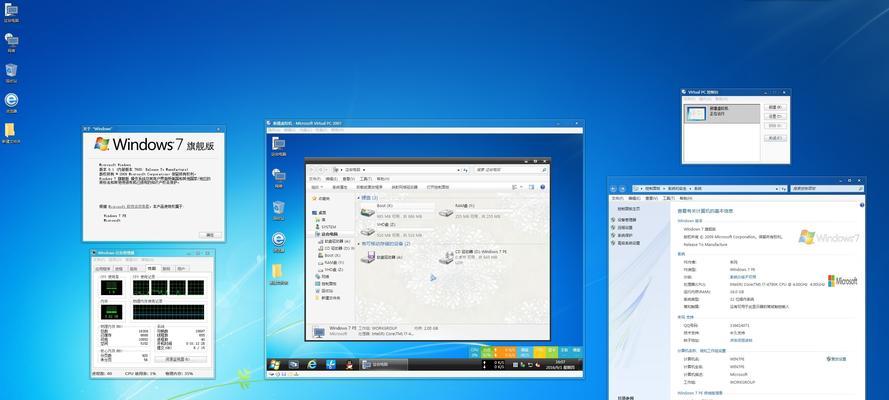889x400 pixels.
Task: Open the view options dropdown in guest Explorer
Action: point(522,187)
